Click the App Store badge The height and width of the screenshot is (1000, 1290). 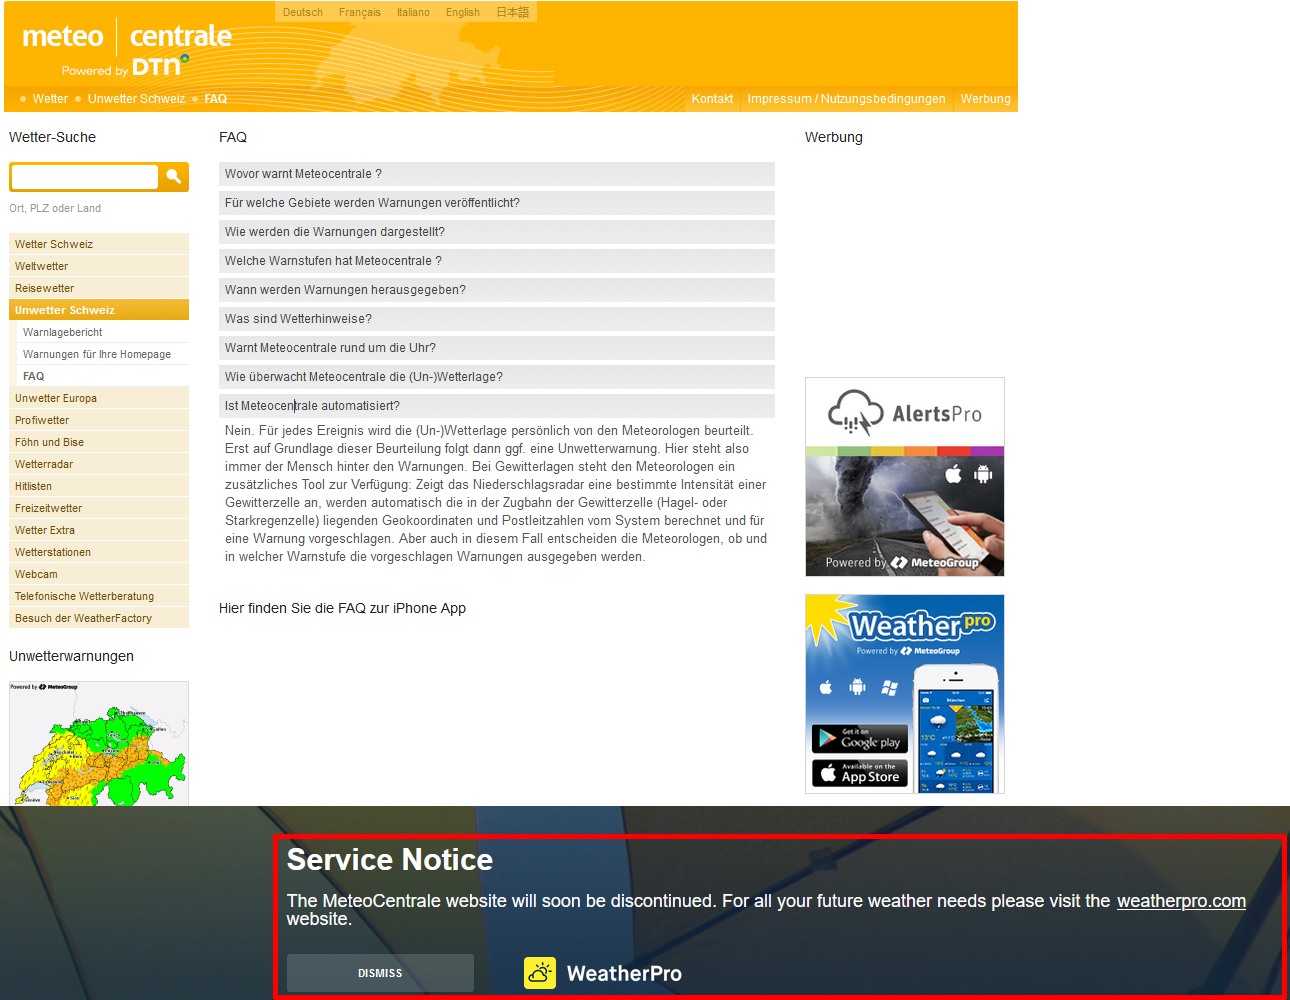tap(860, 773)
